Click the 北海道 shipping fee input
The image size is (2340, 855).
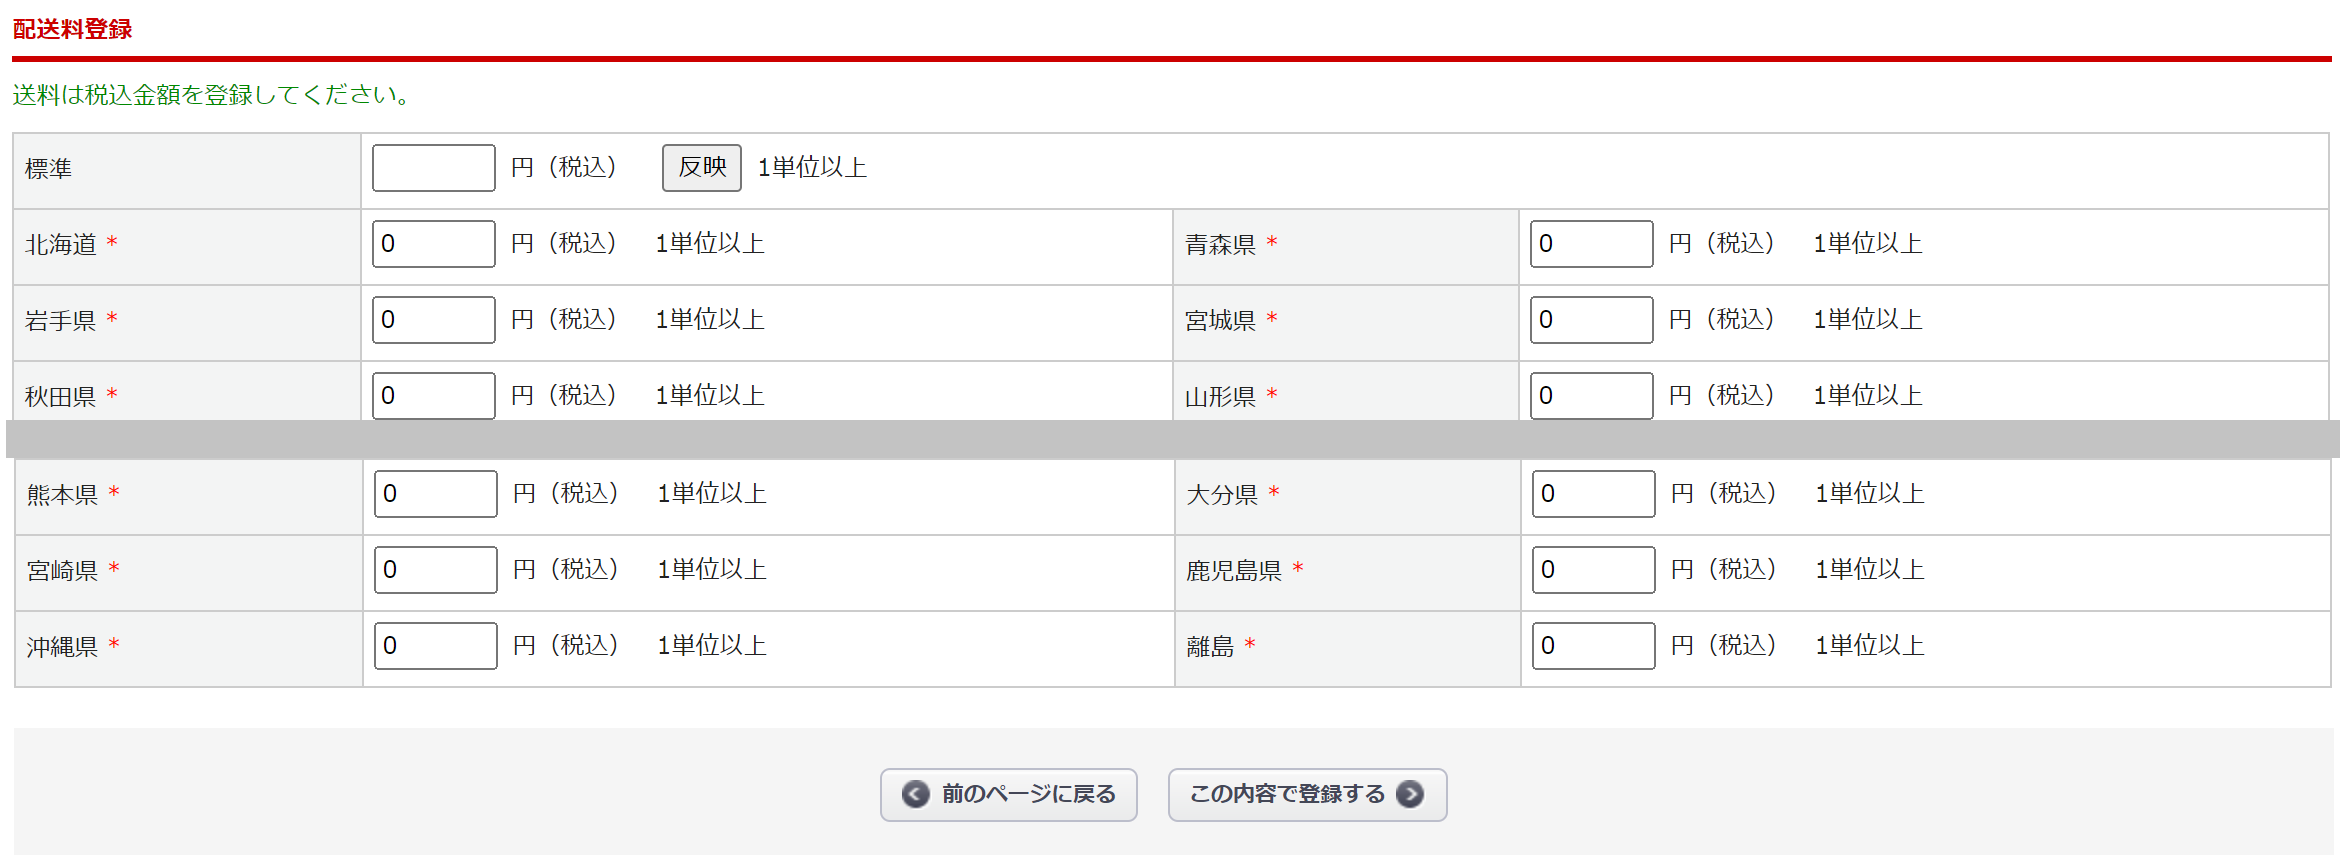433,243
